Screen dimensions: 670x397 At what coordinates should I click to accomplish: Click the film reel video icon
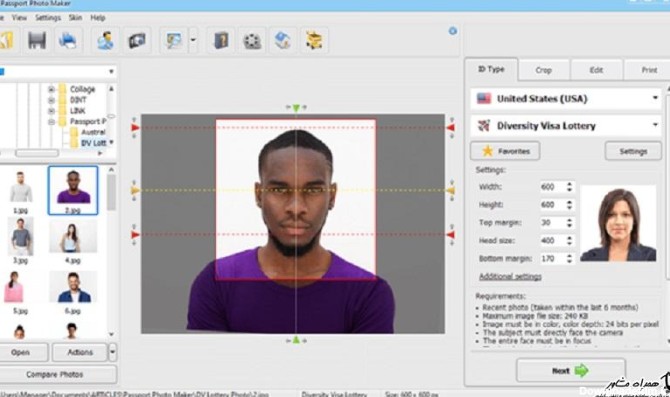252,41
